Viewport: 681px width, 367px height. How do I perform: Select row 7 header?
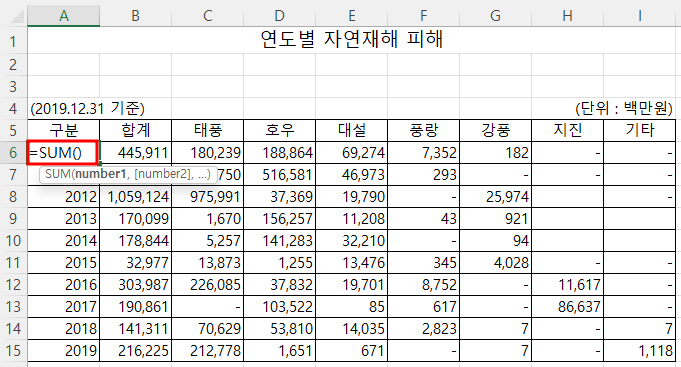(x=13, y=175)
